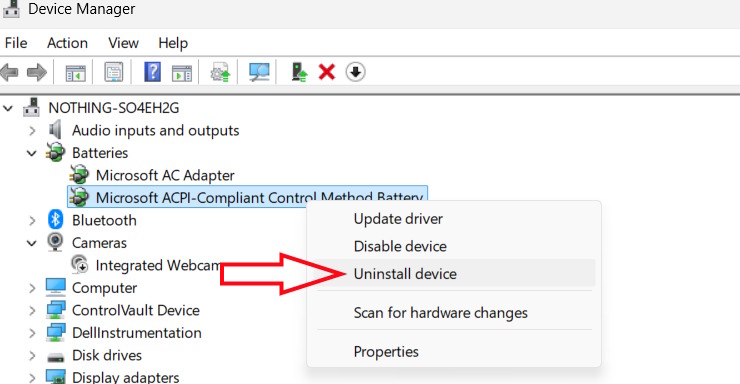Screen dimensions: 740x384
Task: Click the Back arrow toolbar icon
Action: point(9,73)
